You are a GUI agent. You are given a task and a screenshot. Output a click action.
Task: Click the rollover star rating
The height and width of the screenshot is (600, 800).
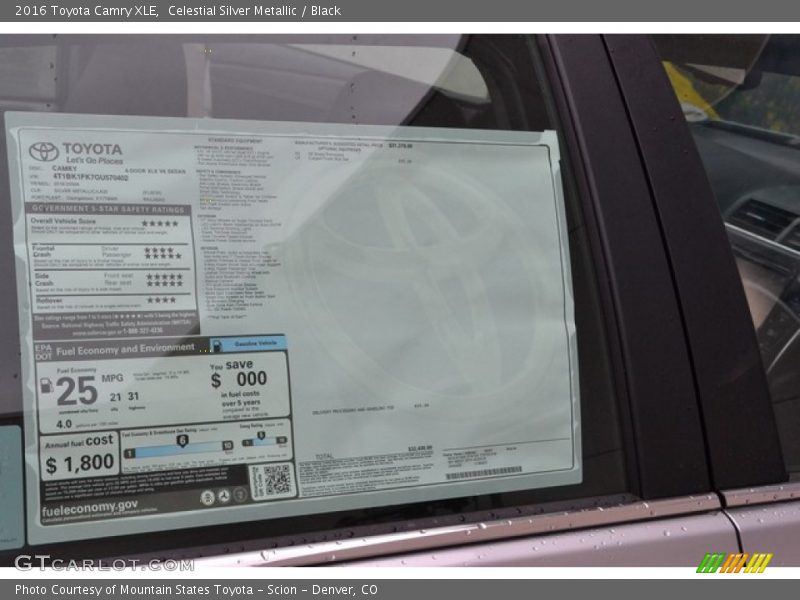click(162, 300)
